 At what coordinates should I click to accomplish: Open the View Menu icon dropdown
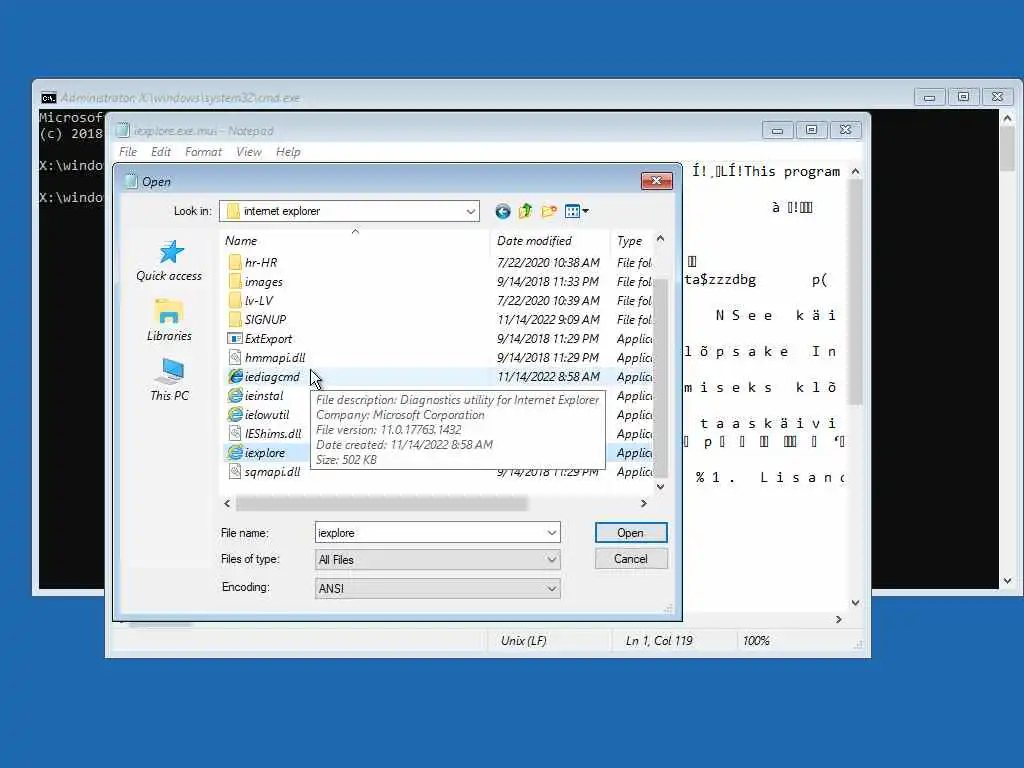[577, 211]
